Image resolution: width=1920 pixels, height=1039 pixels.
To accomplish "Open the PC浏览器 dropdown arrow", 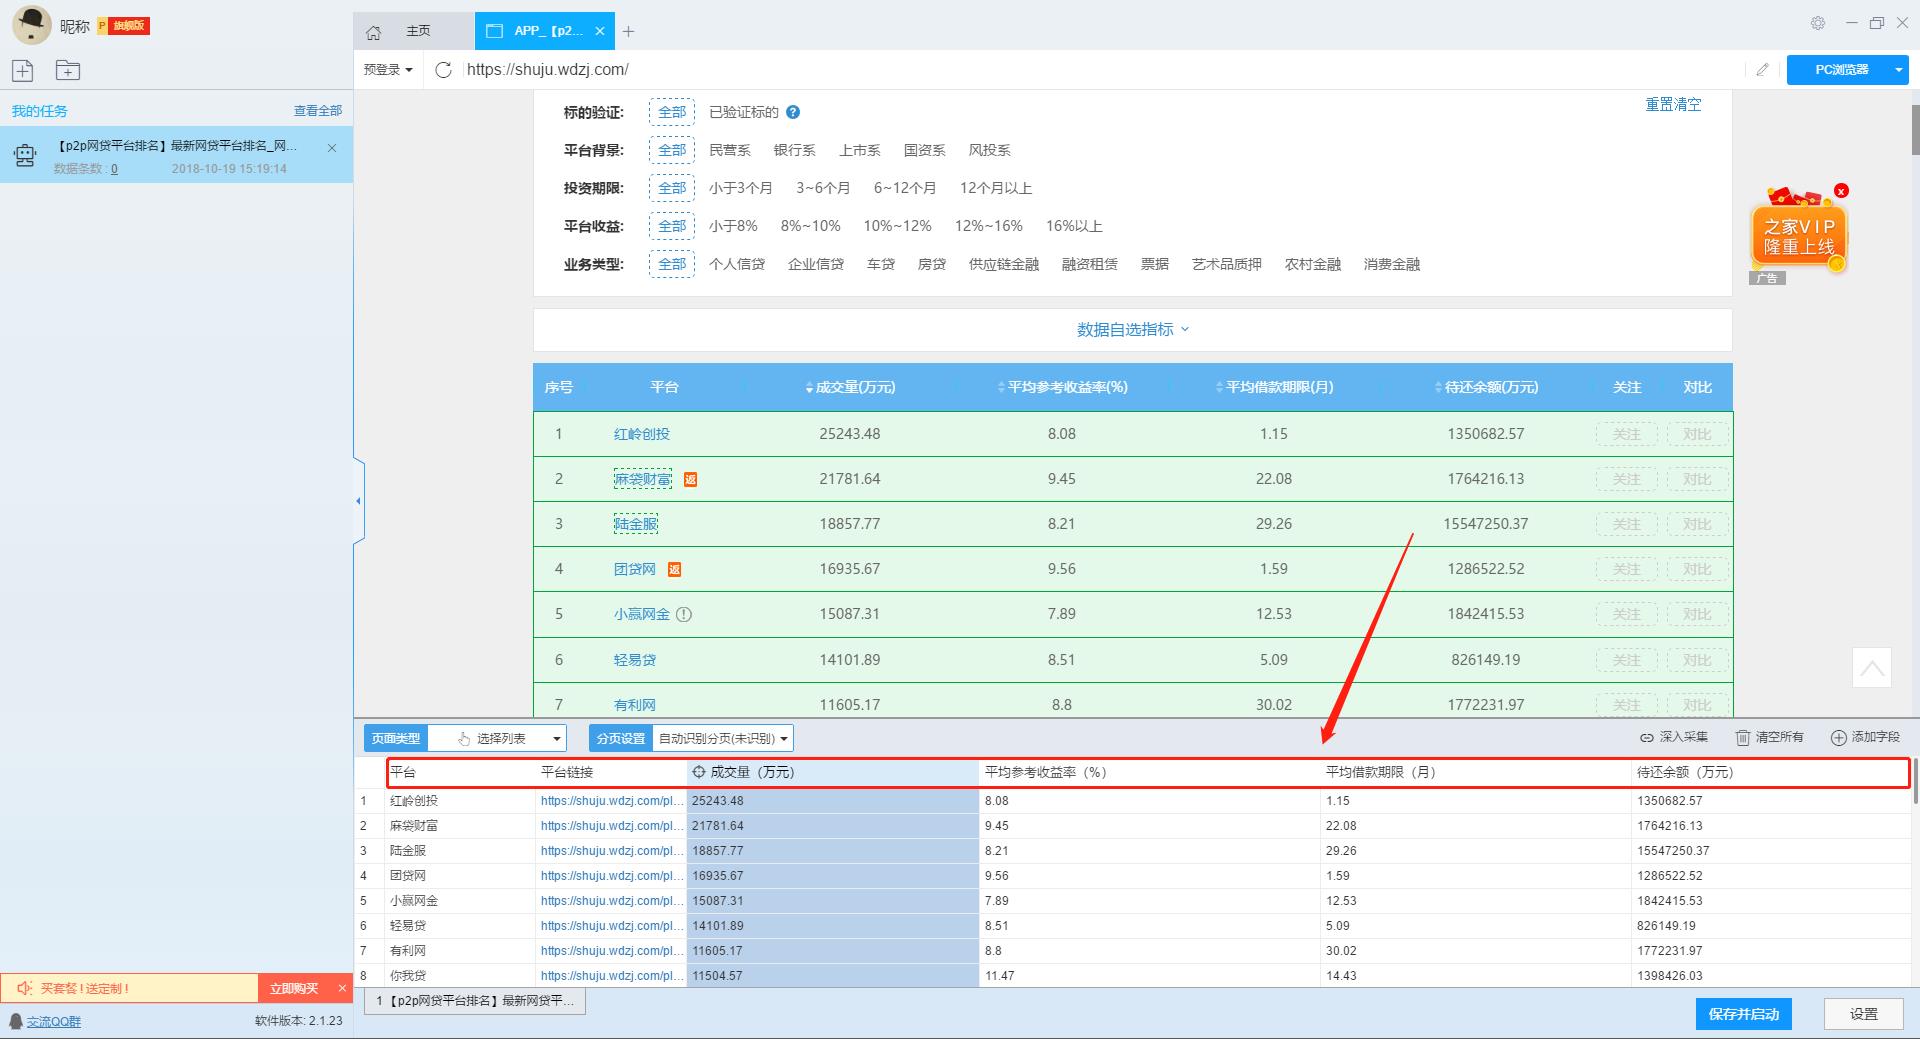I will point(1898,70).
